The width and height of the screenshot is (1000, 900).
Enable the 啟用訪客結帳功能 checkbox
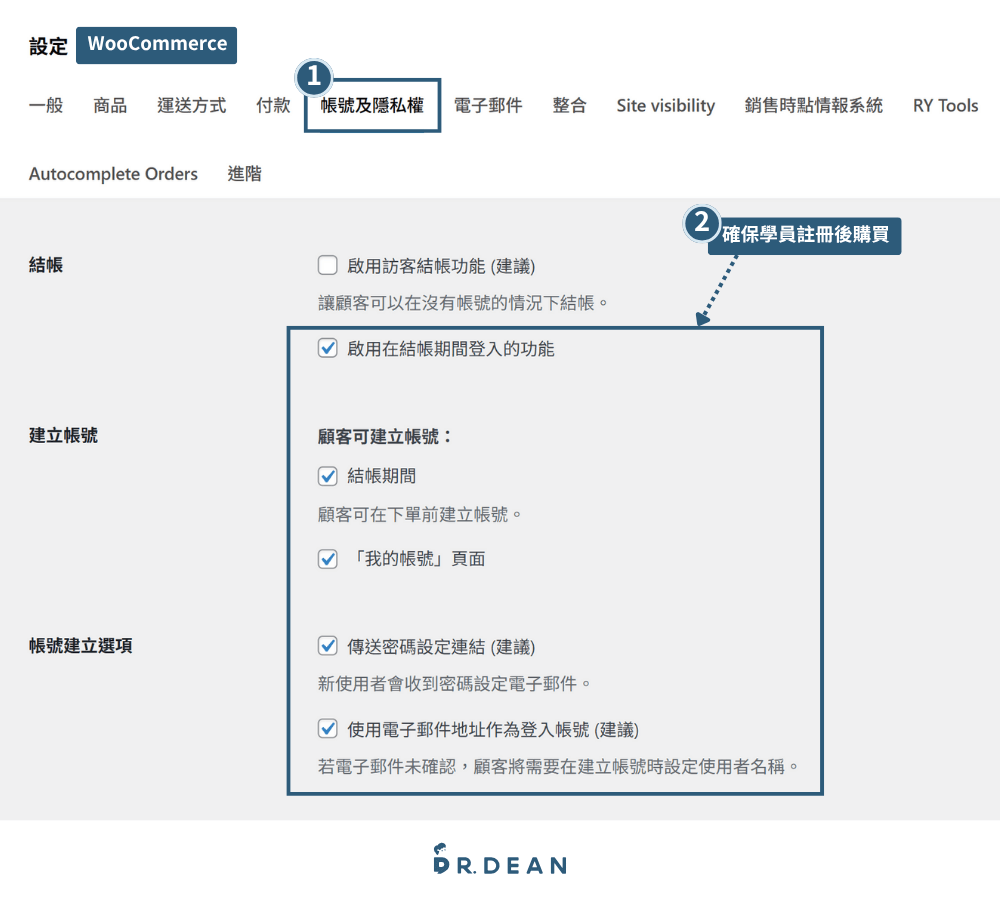click(327, 266)
